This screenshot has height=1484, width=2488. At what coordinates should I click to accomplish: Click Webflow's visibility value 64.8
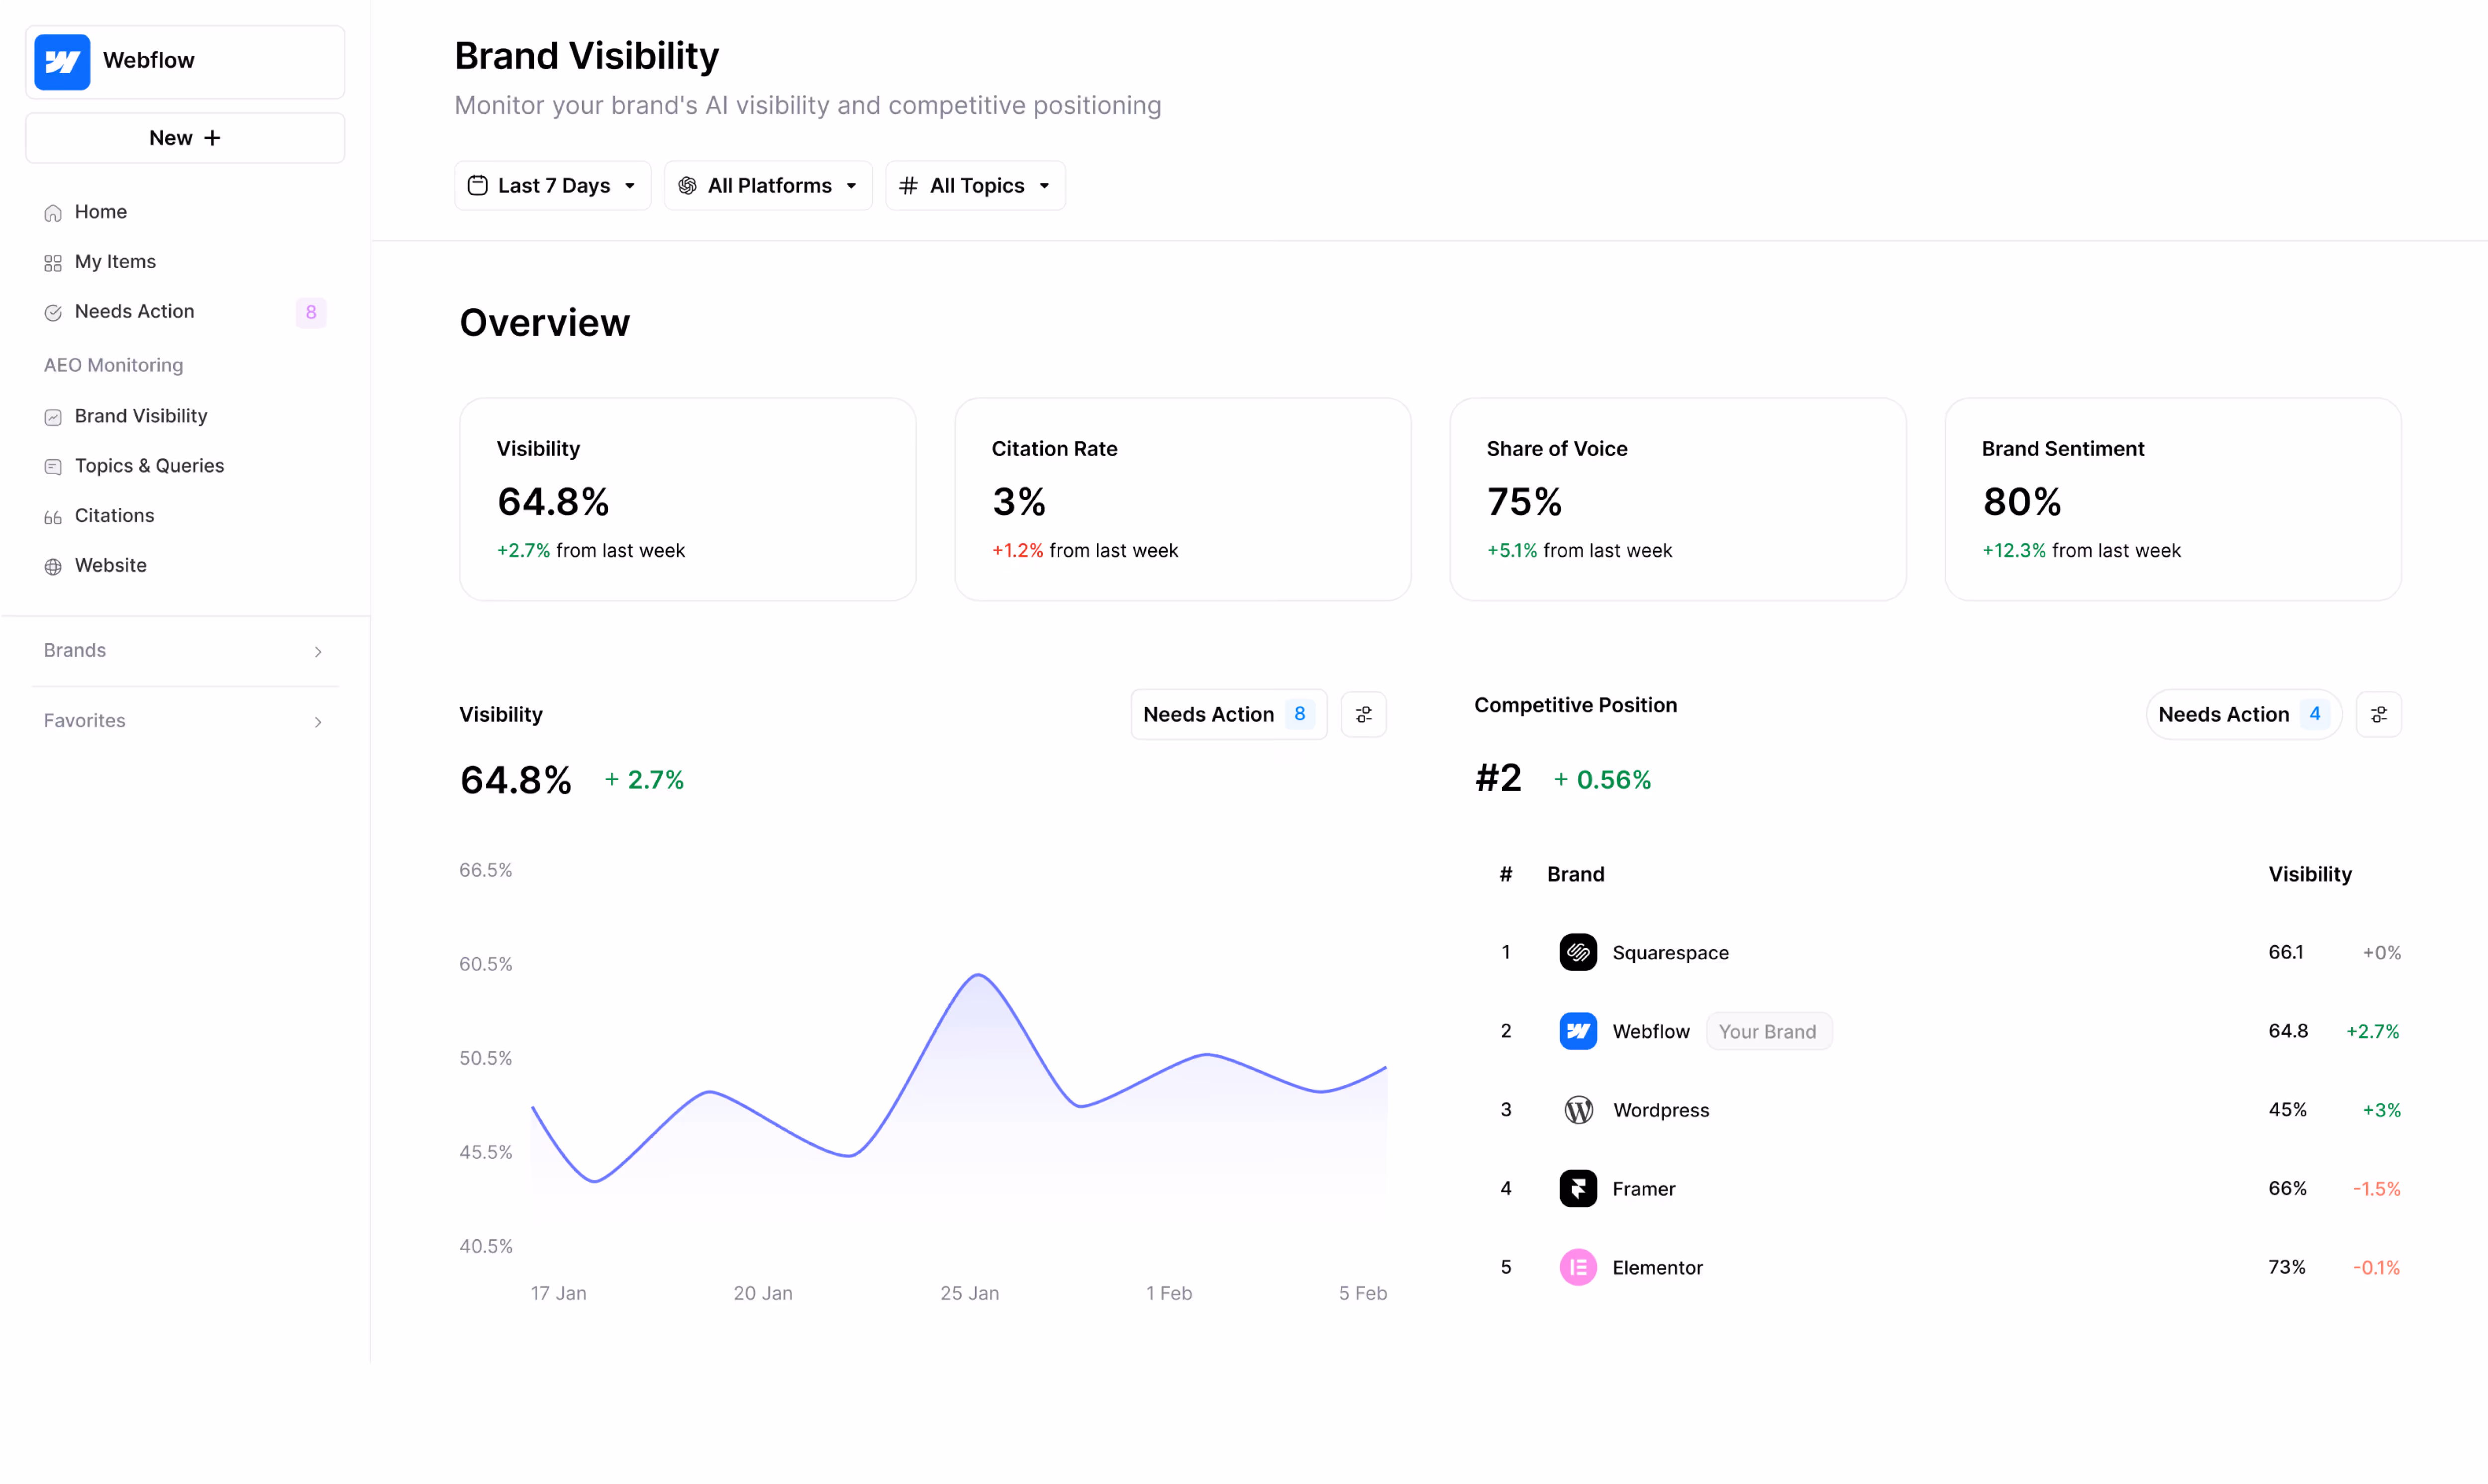(2288, 1031)
